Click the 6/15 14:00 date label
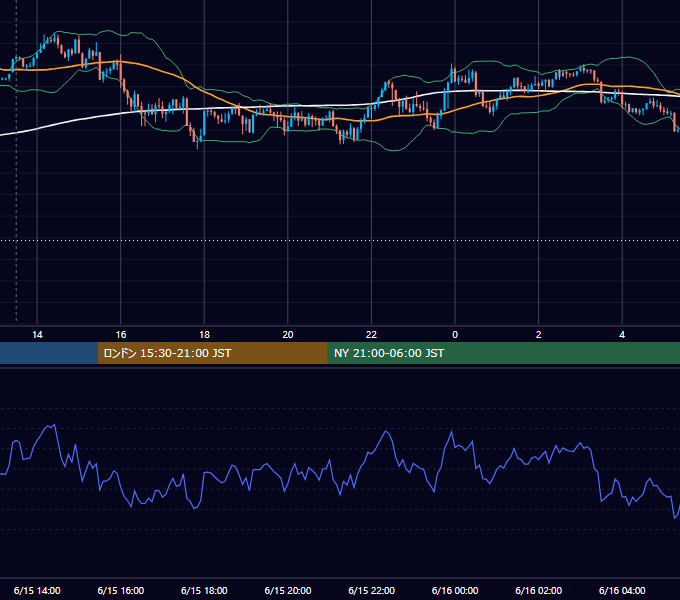This screenshot has height=600, width=680. 37,590
